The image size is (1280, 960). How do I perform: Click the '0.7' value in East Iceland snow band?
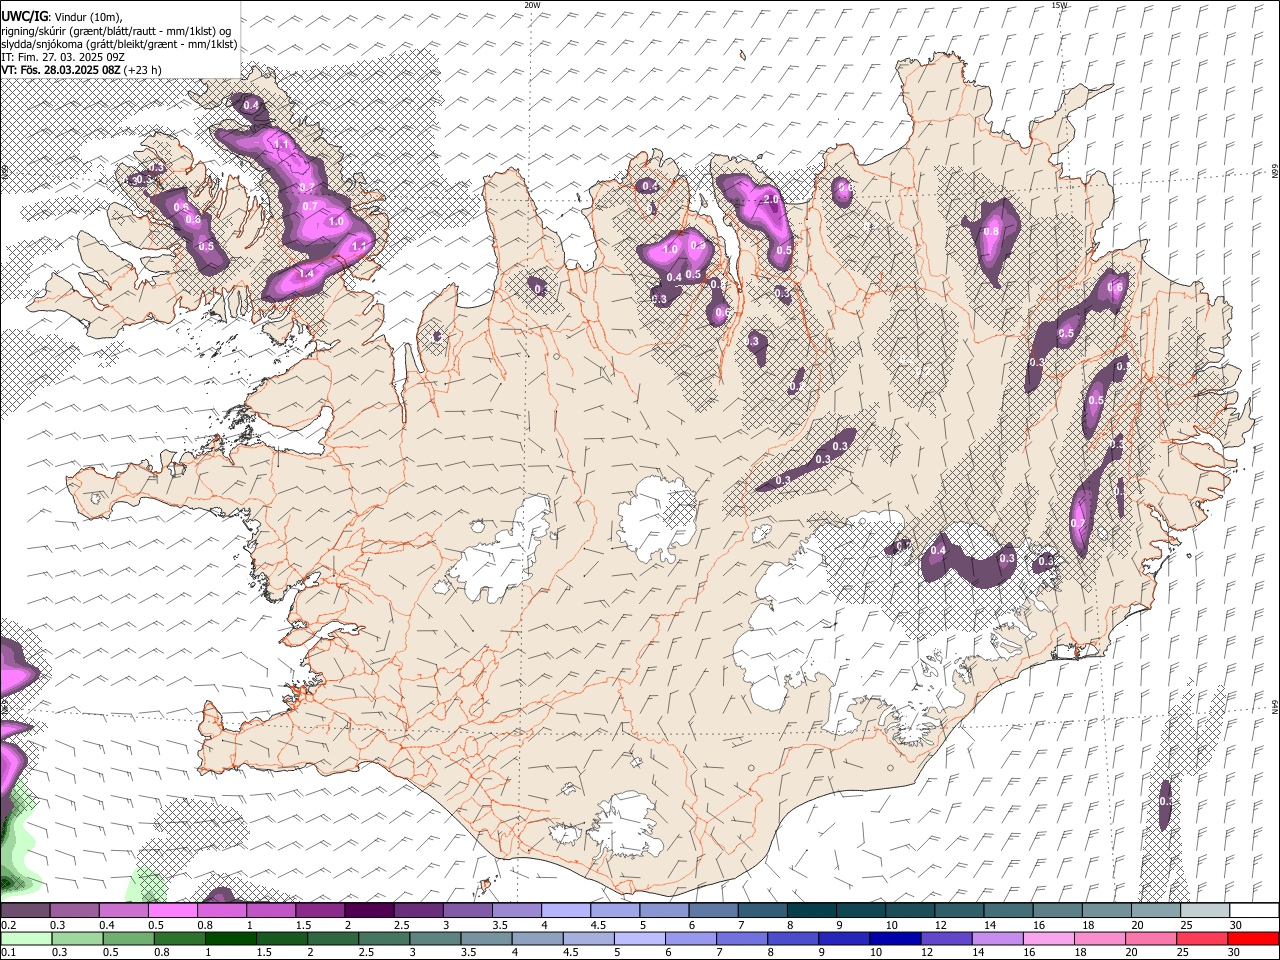click(x=1078, y=523)
